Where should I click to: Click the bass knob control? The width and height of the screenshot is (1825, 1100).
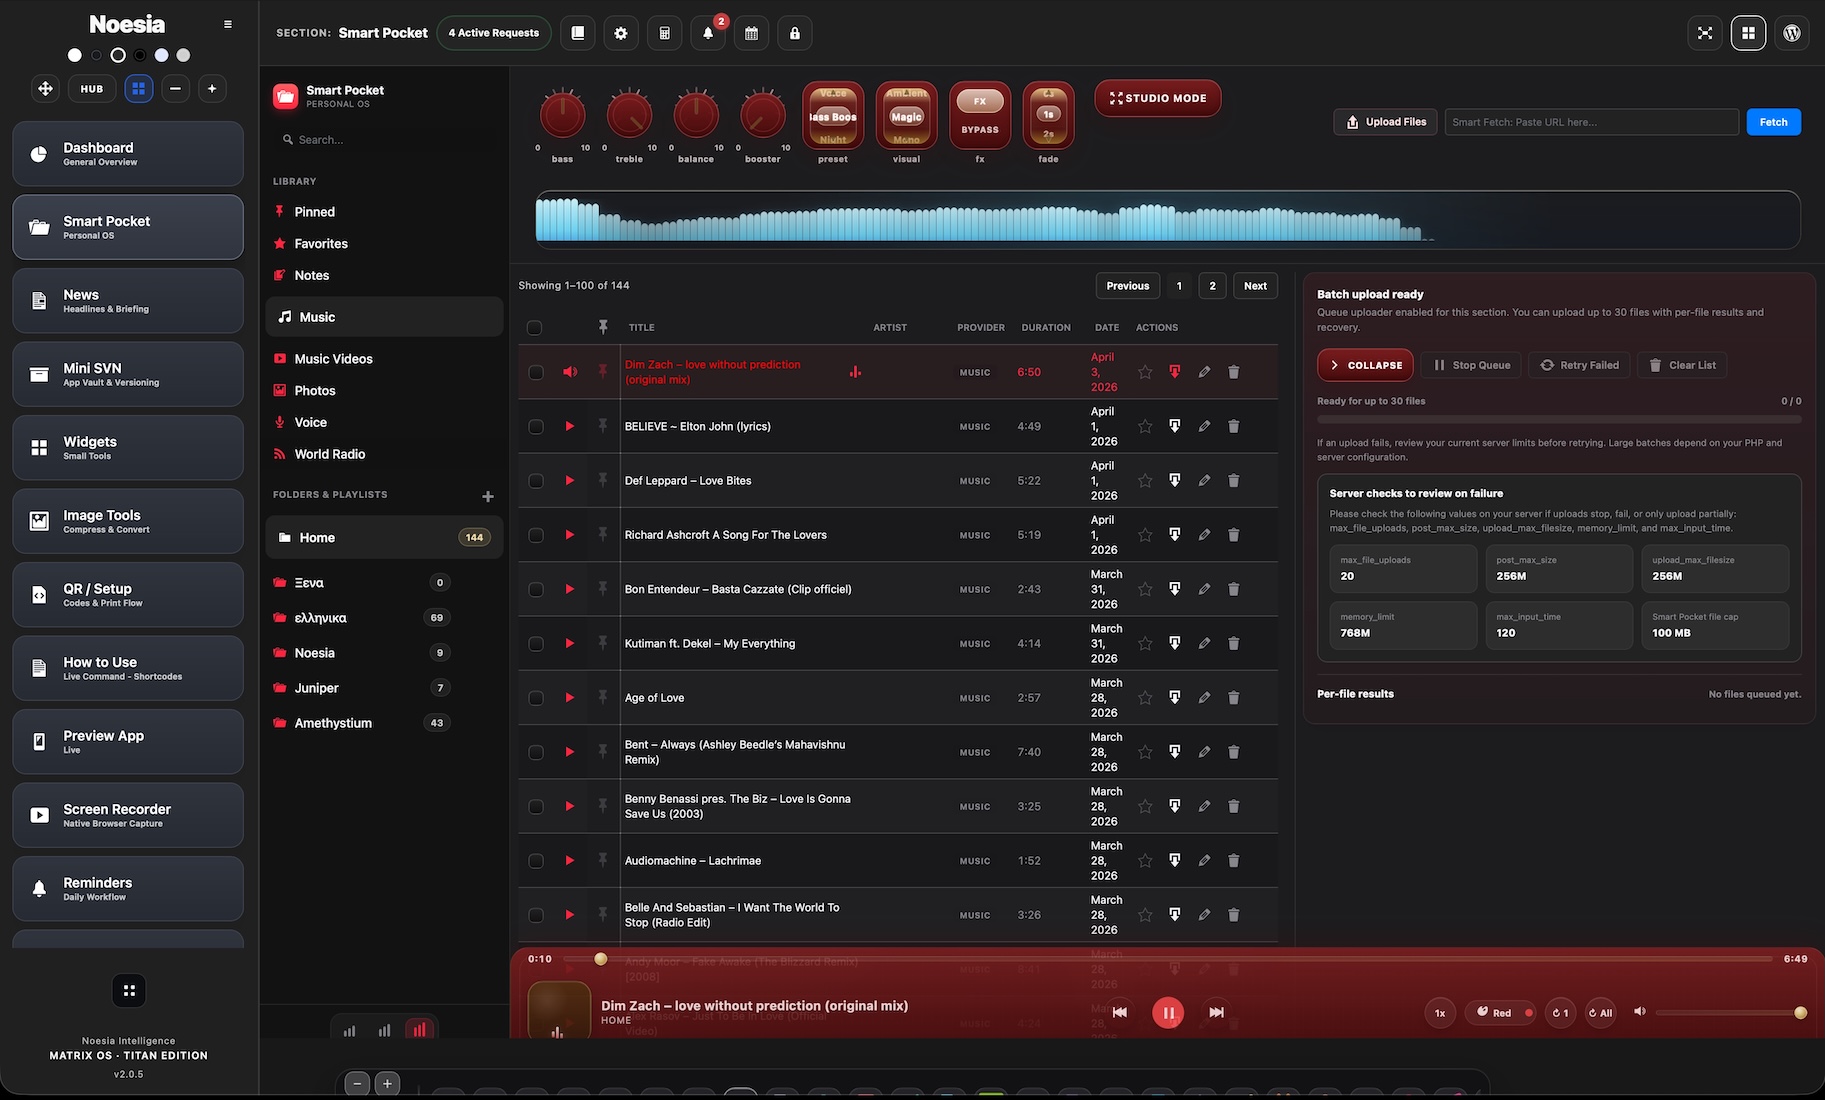pyautogui.click(x=563, y=115)
